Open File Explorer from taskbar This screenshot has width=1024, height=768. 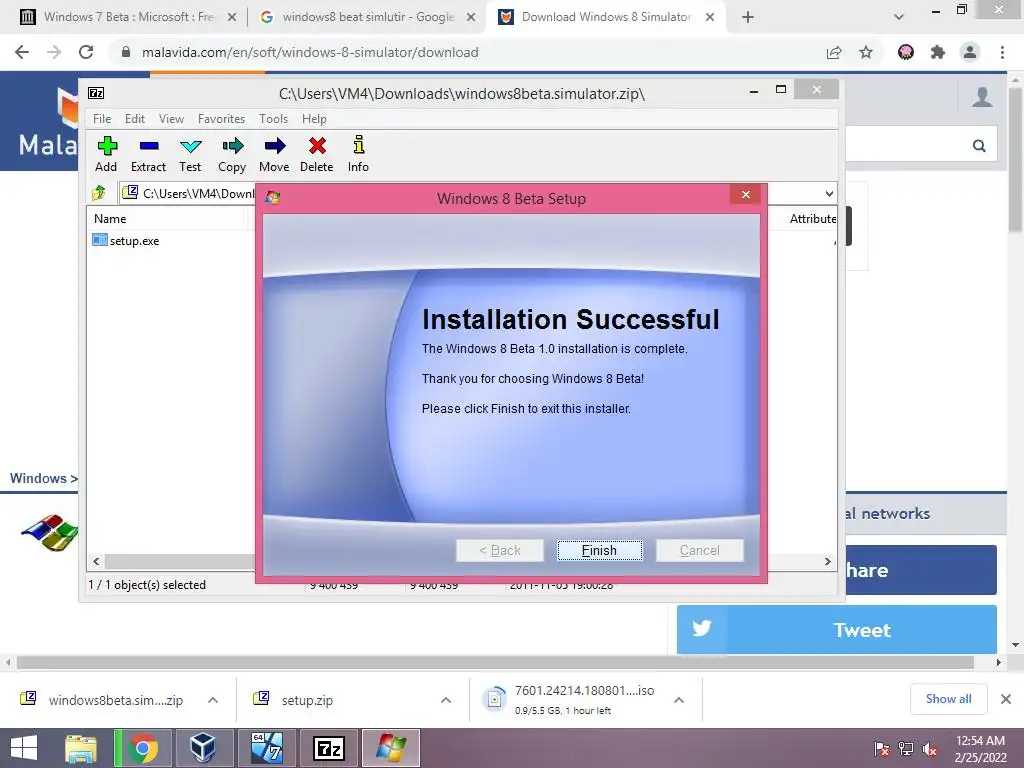tap(80, 748)
